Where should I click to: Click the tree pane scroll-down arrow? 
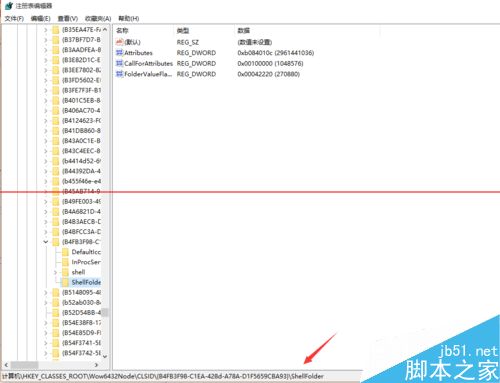point(105,356)
